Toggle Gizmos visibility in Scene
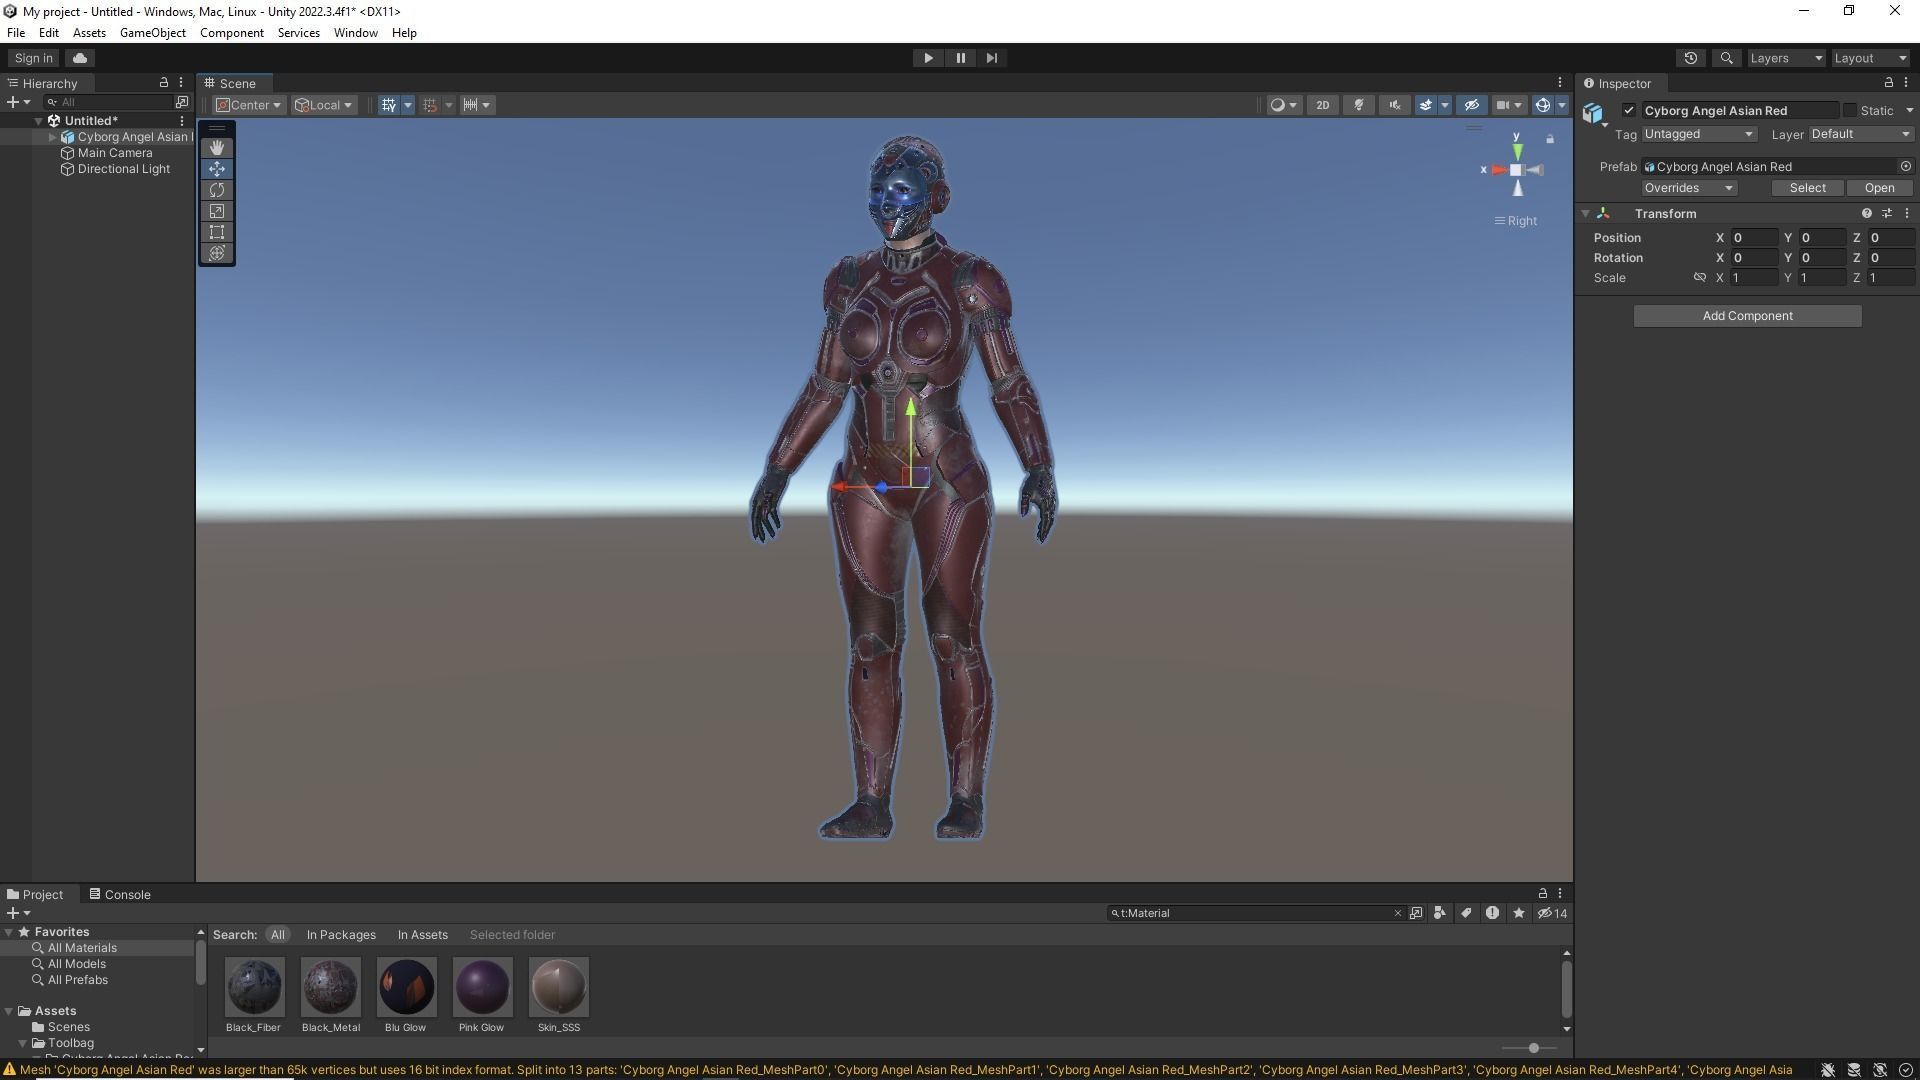The height and width of the screenshot is (1080, 1920). [1543, 105]
